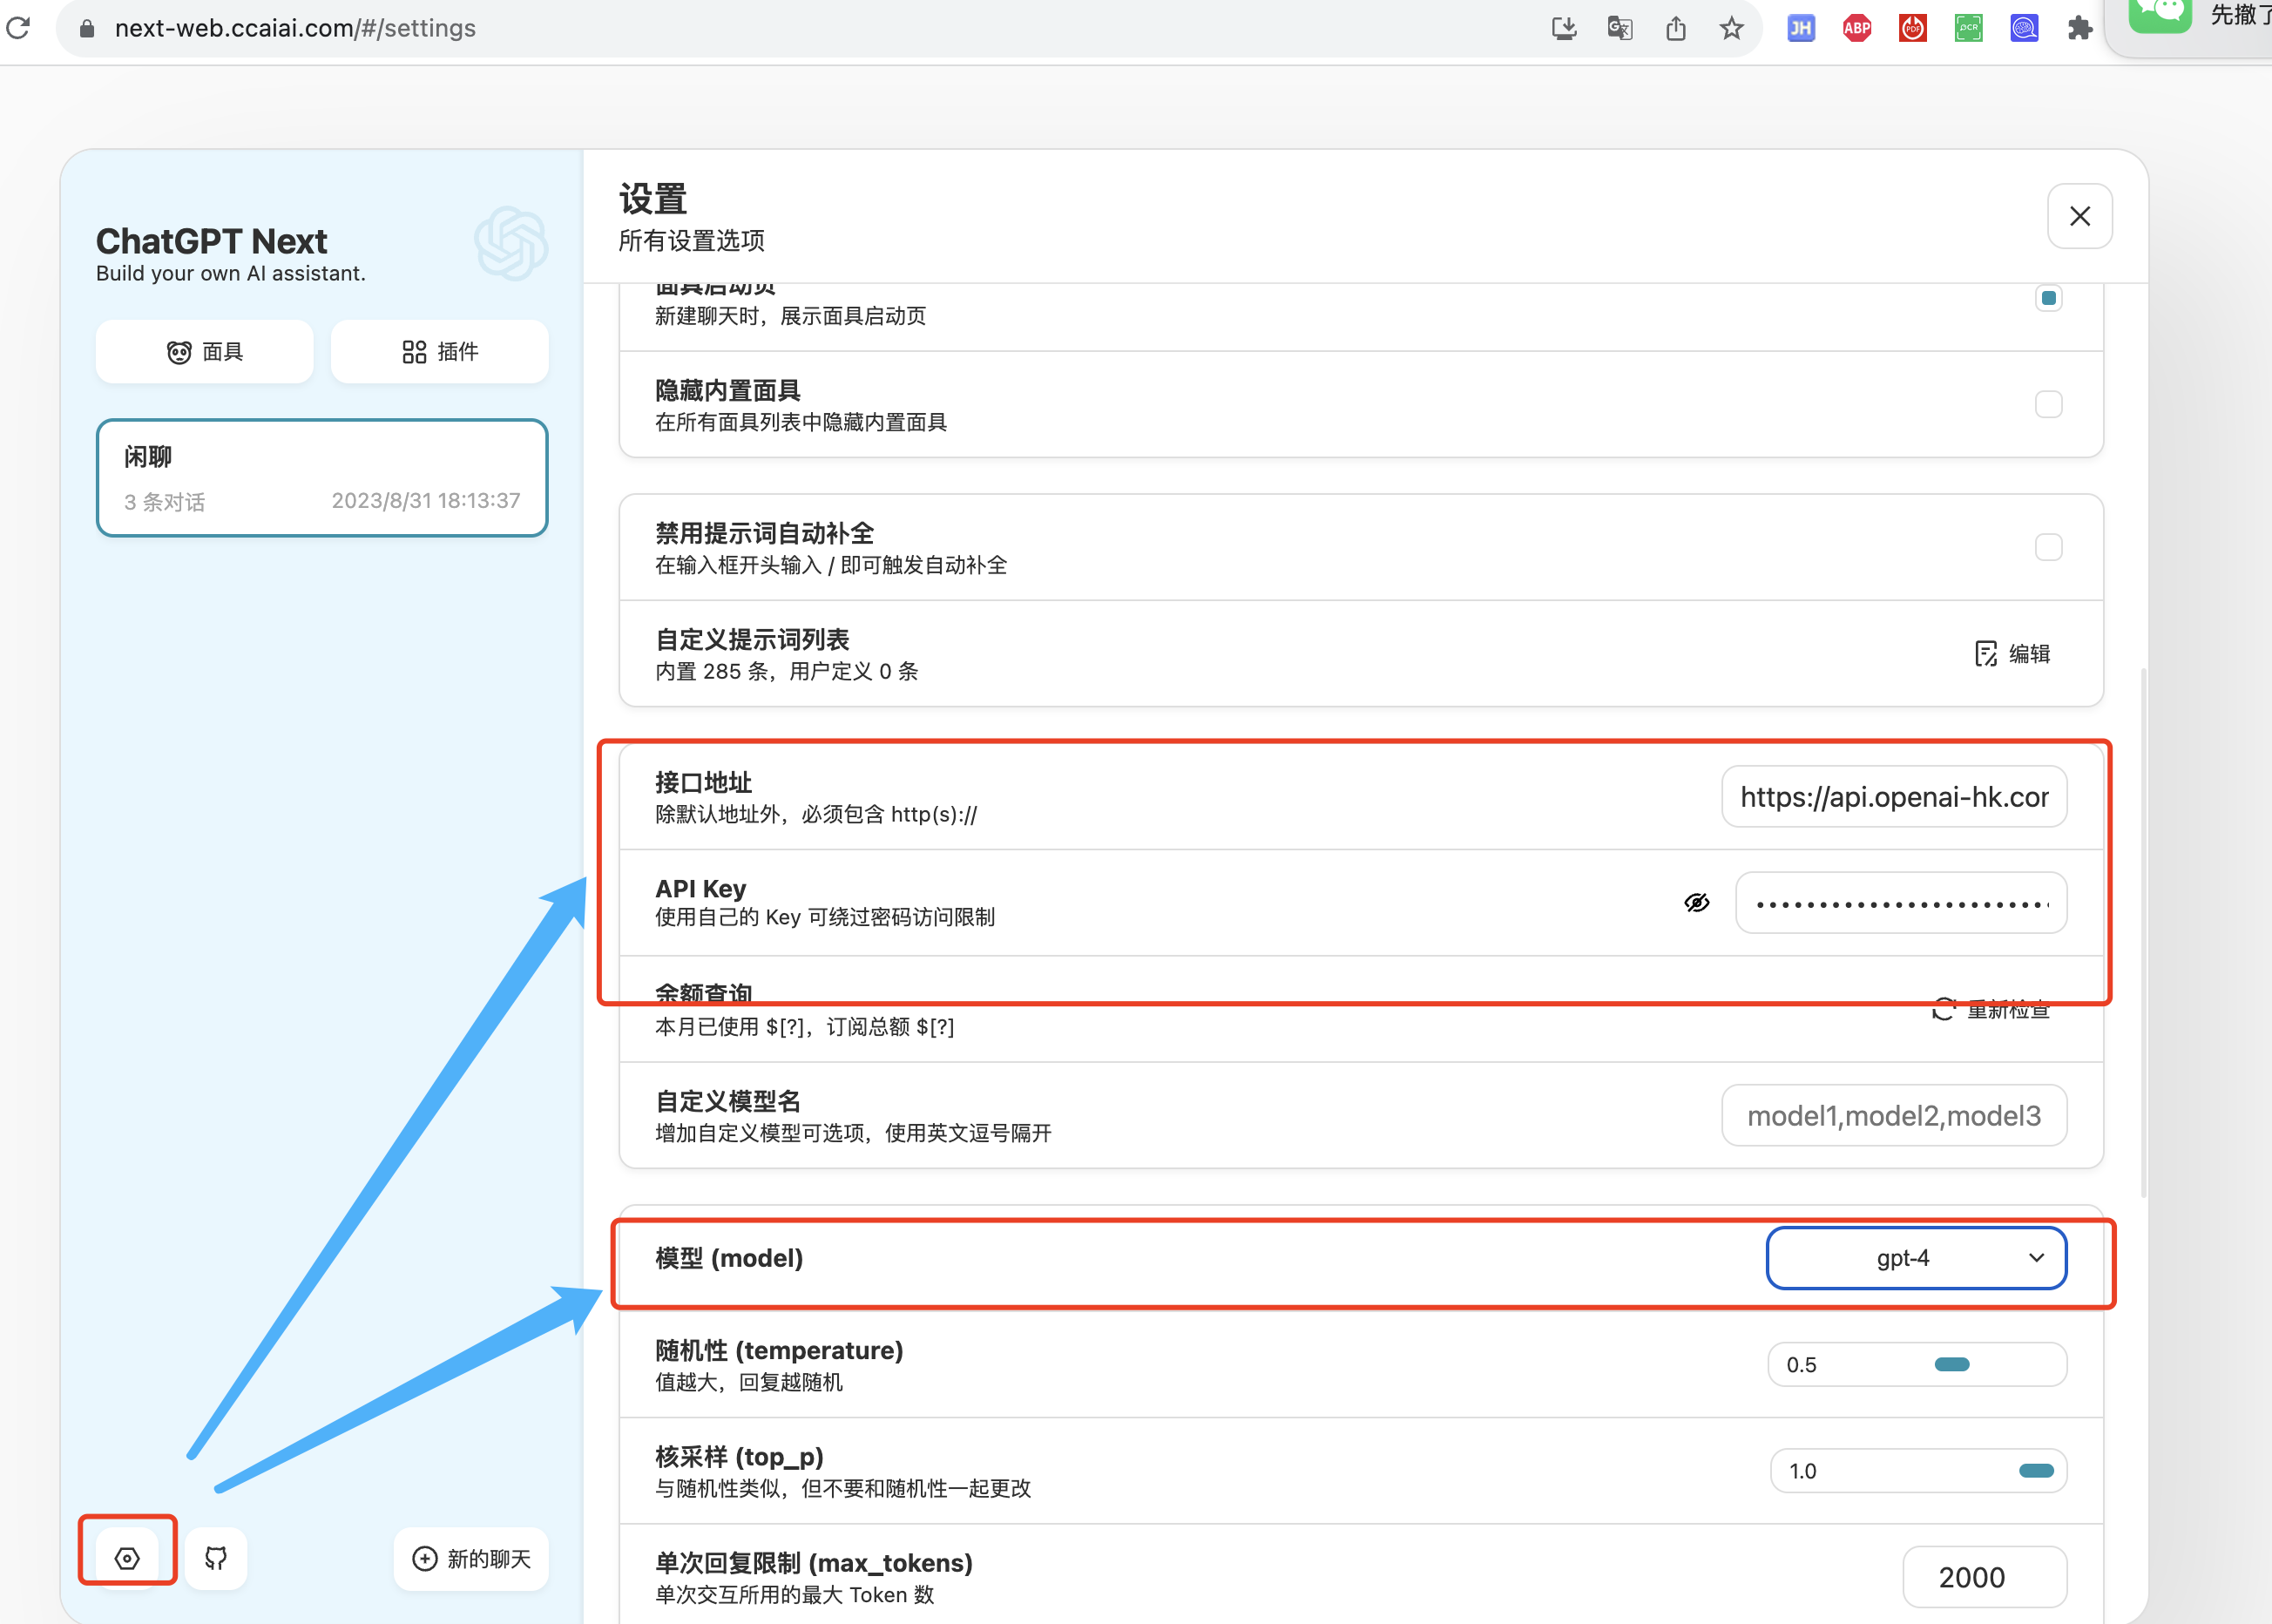Bookmark page with the star icon
The image size is (2272, 1624).
tap(1731, 28)
